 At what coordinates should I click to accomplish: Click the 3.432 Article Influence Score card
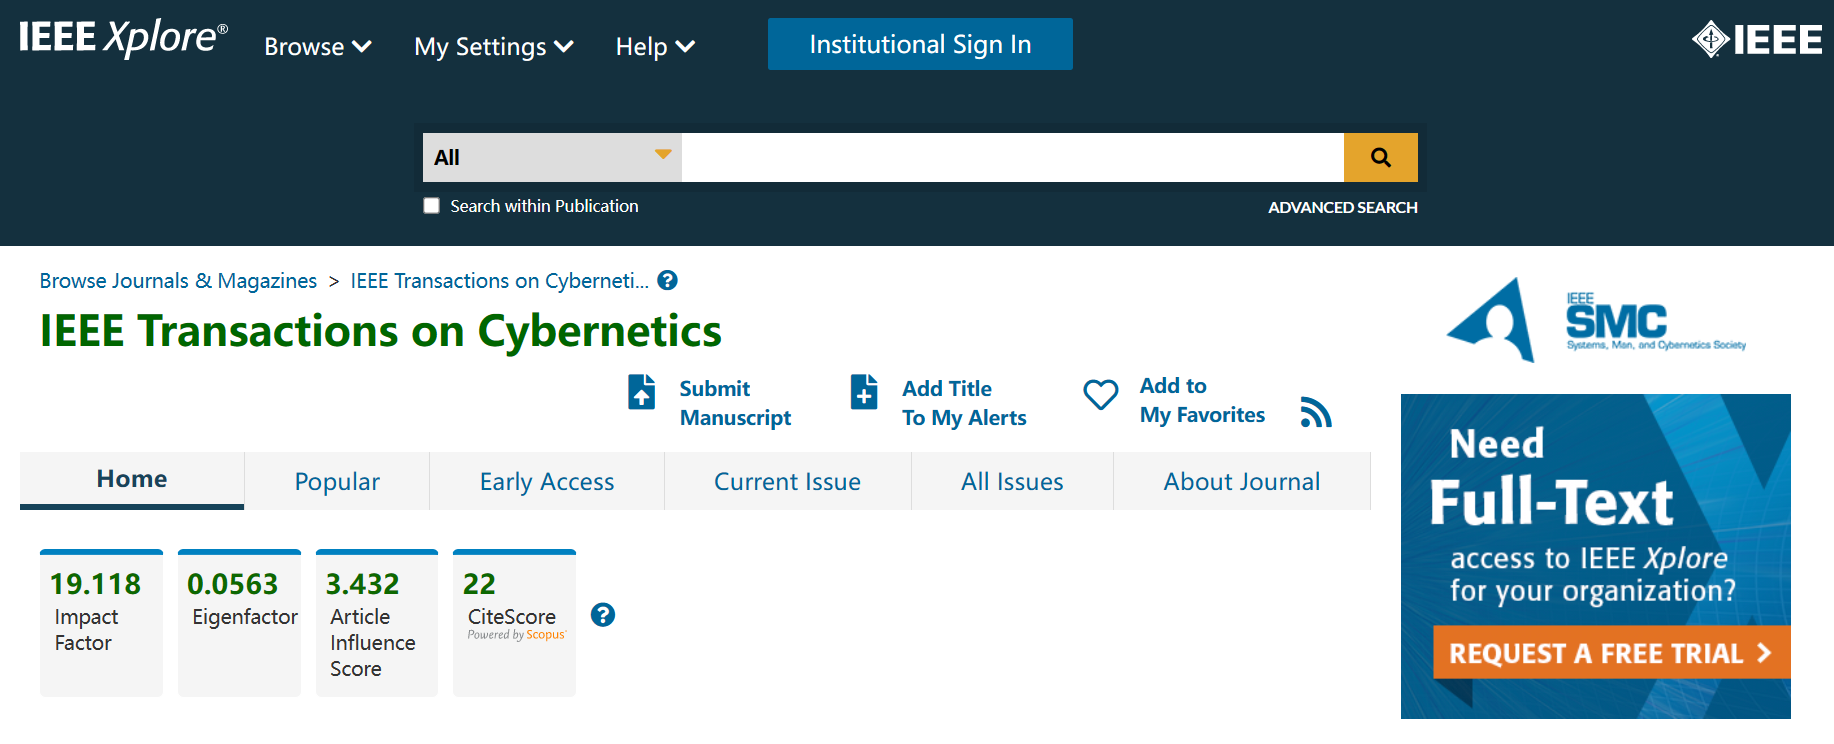coord(377,623)
